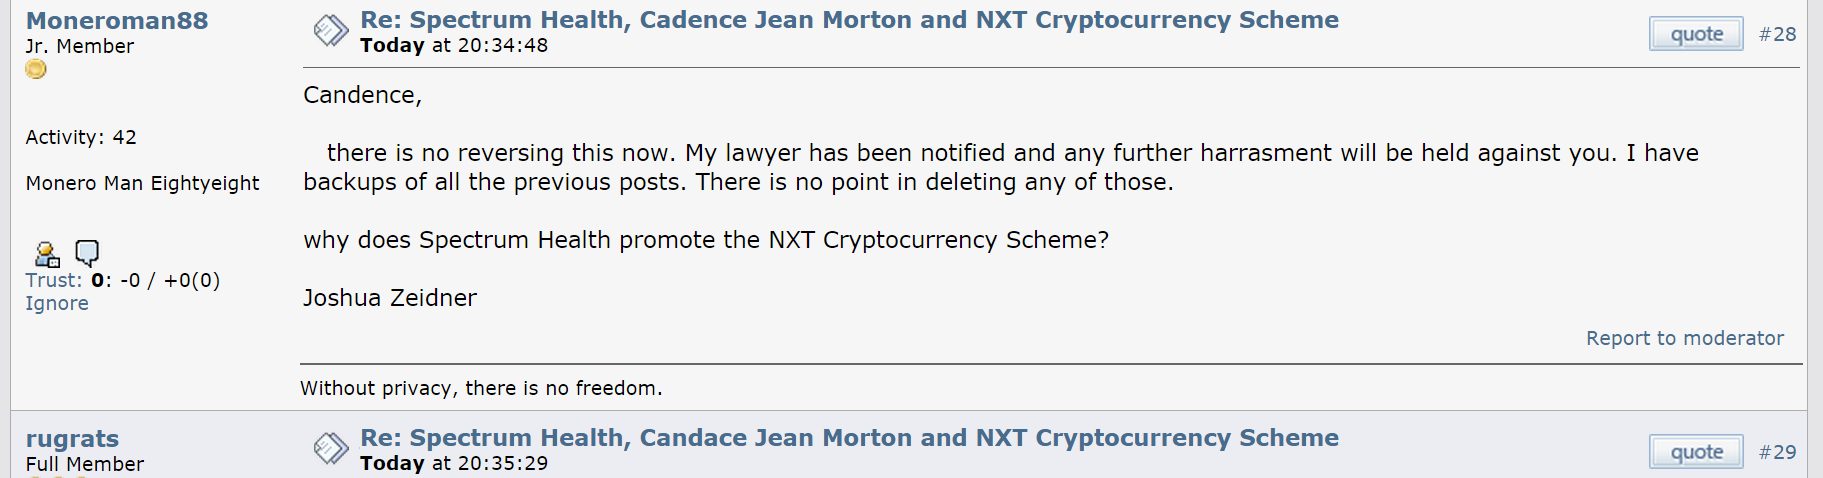This screenshot has width=1823, height=478.
Task: Open the message #29 subject title link
Action: [849, 438]
